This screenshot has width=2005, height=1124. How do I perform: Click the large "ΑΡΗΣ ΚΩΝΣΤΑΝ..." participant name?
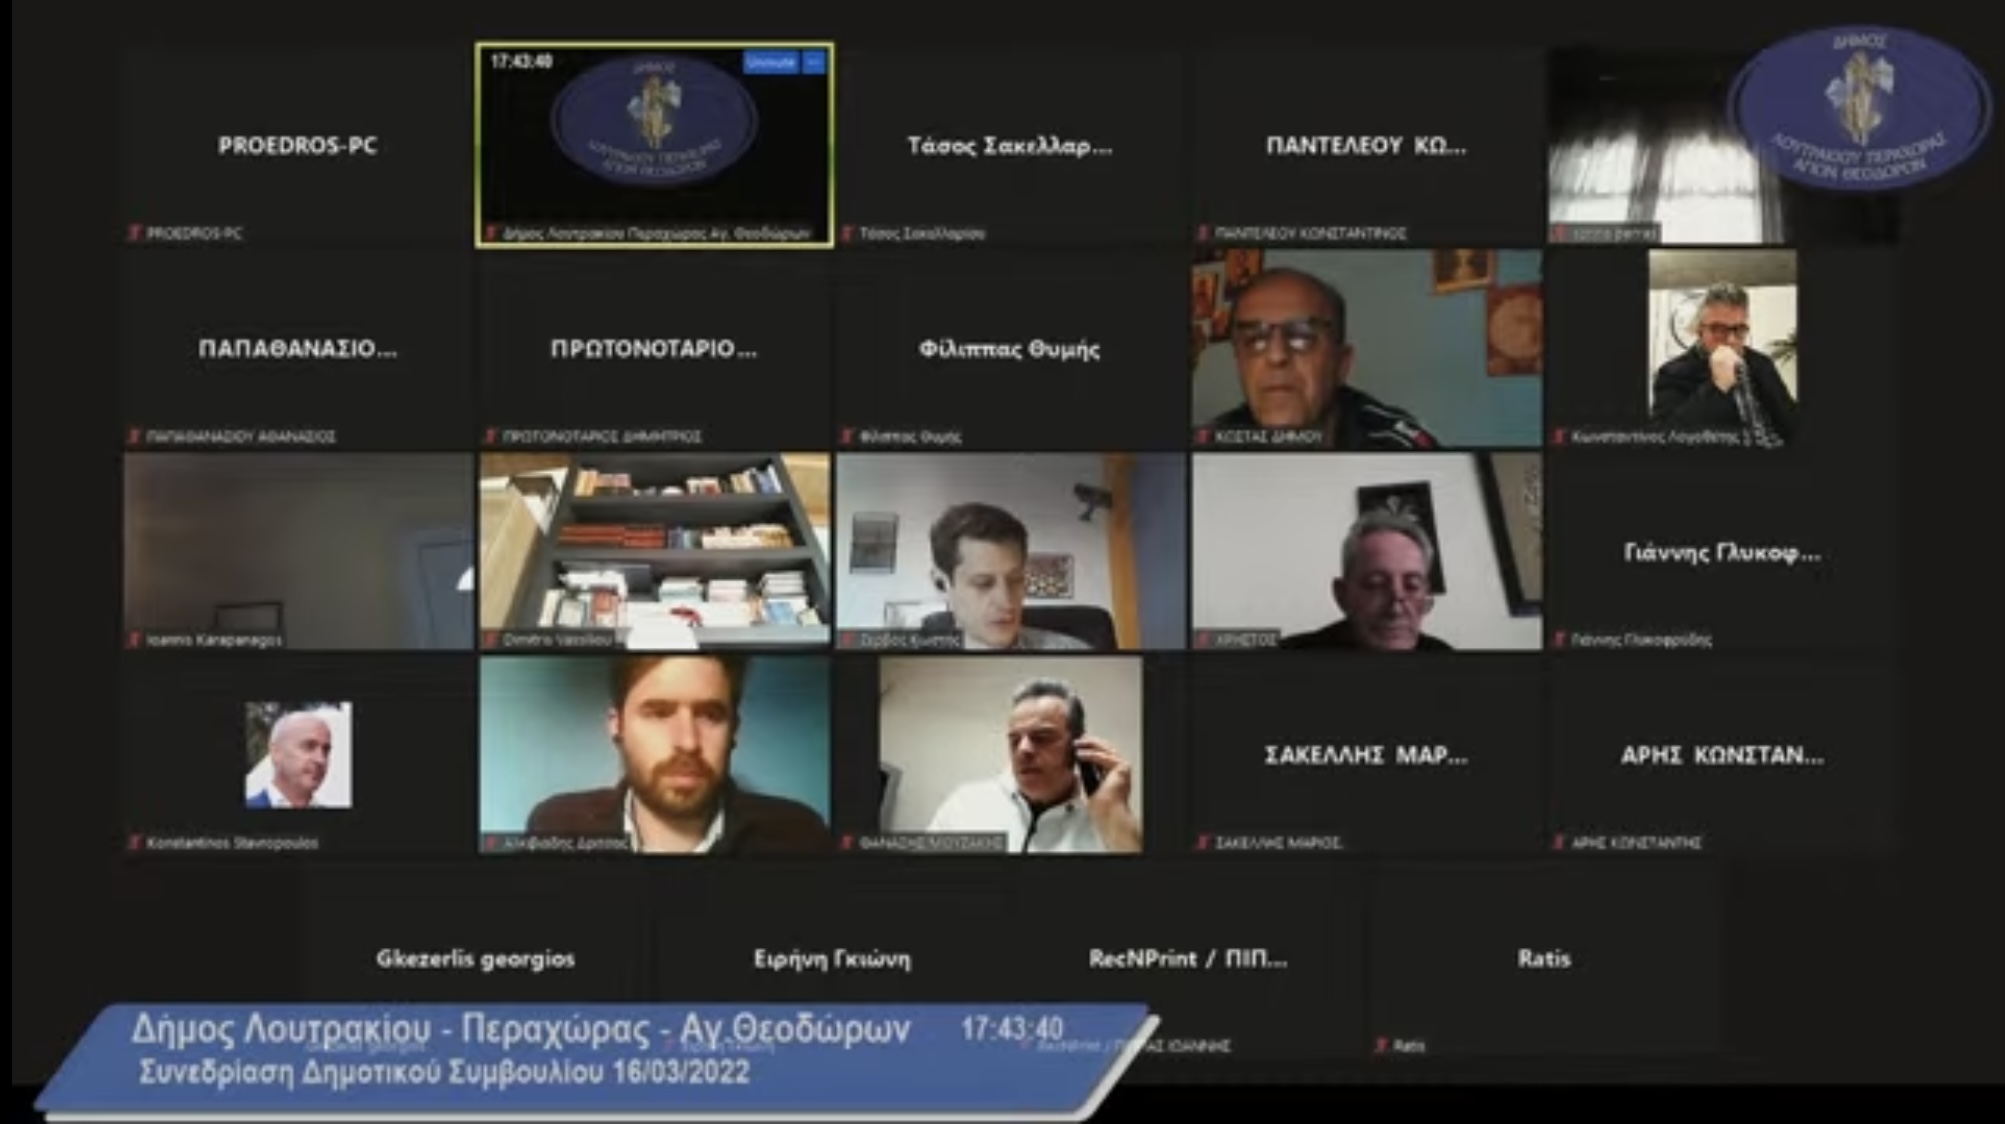click(1722, 754)
